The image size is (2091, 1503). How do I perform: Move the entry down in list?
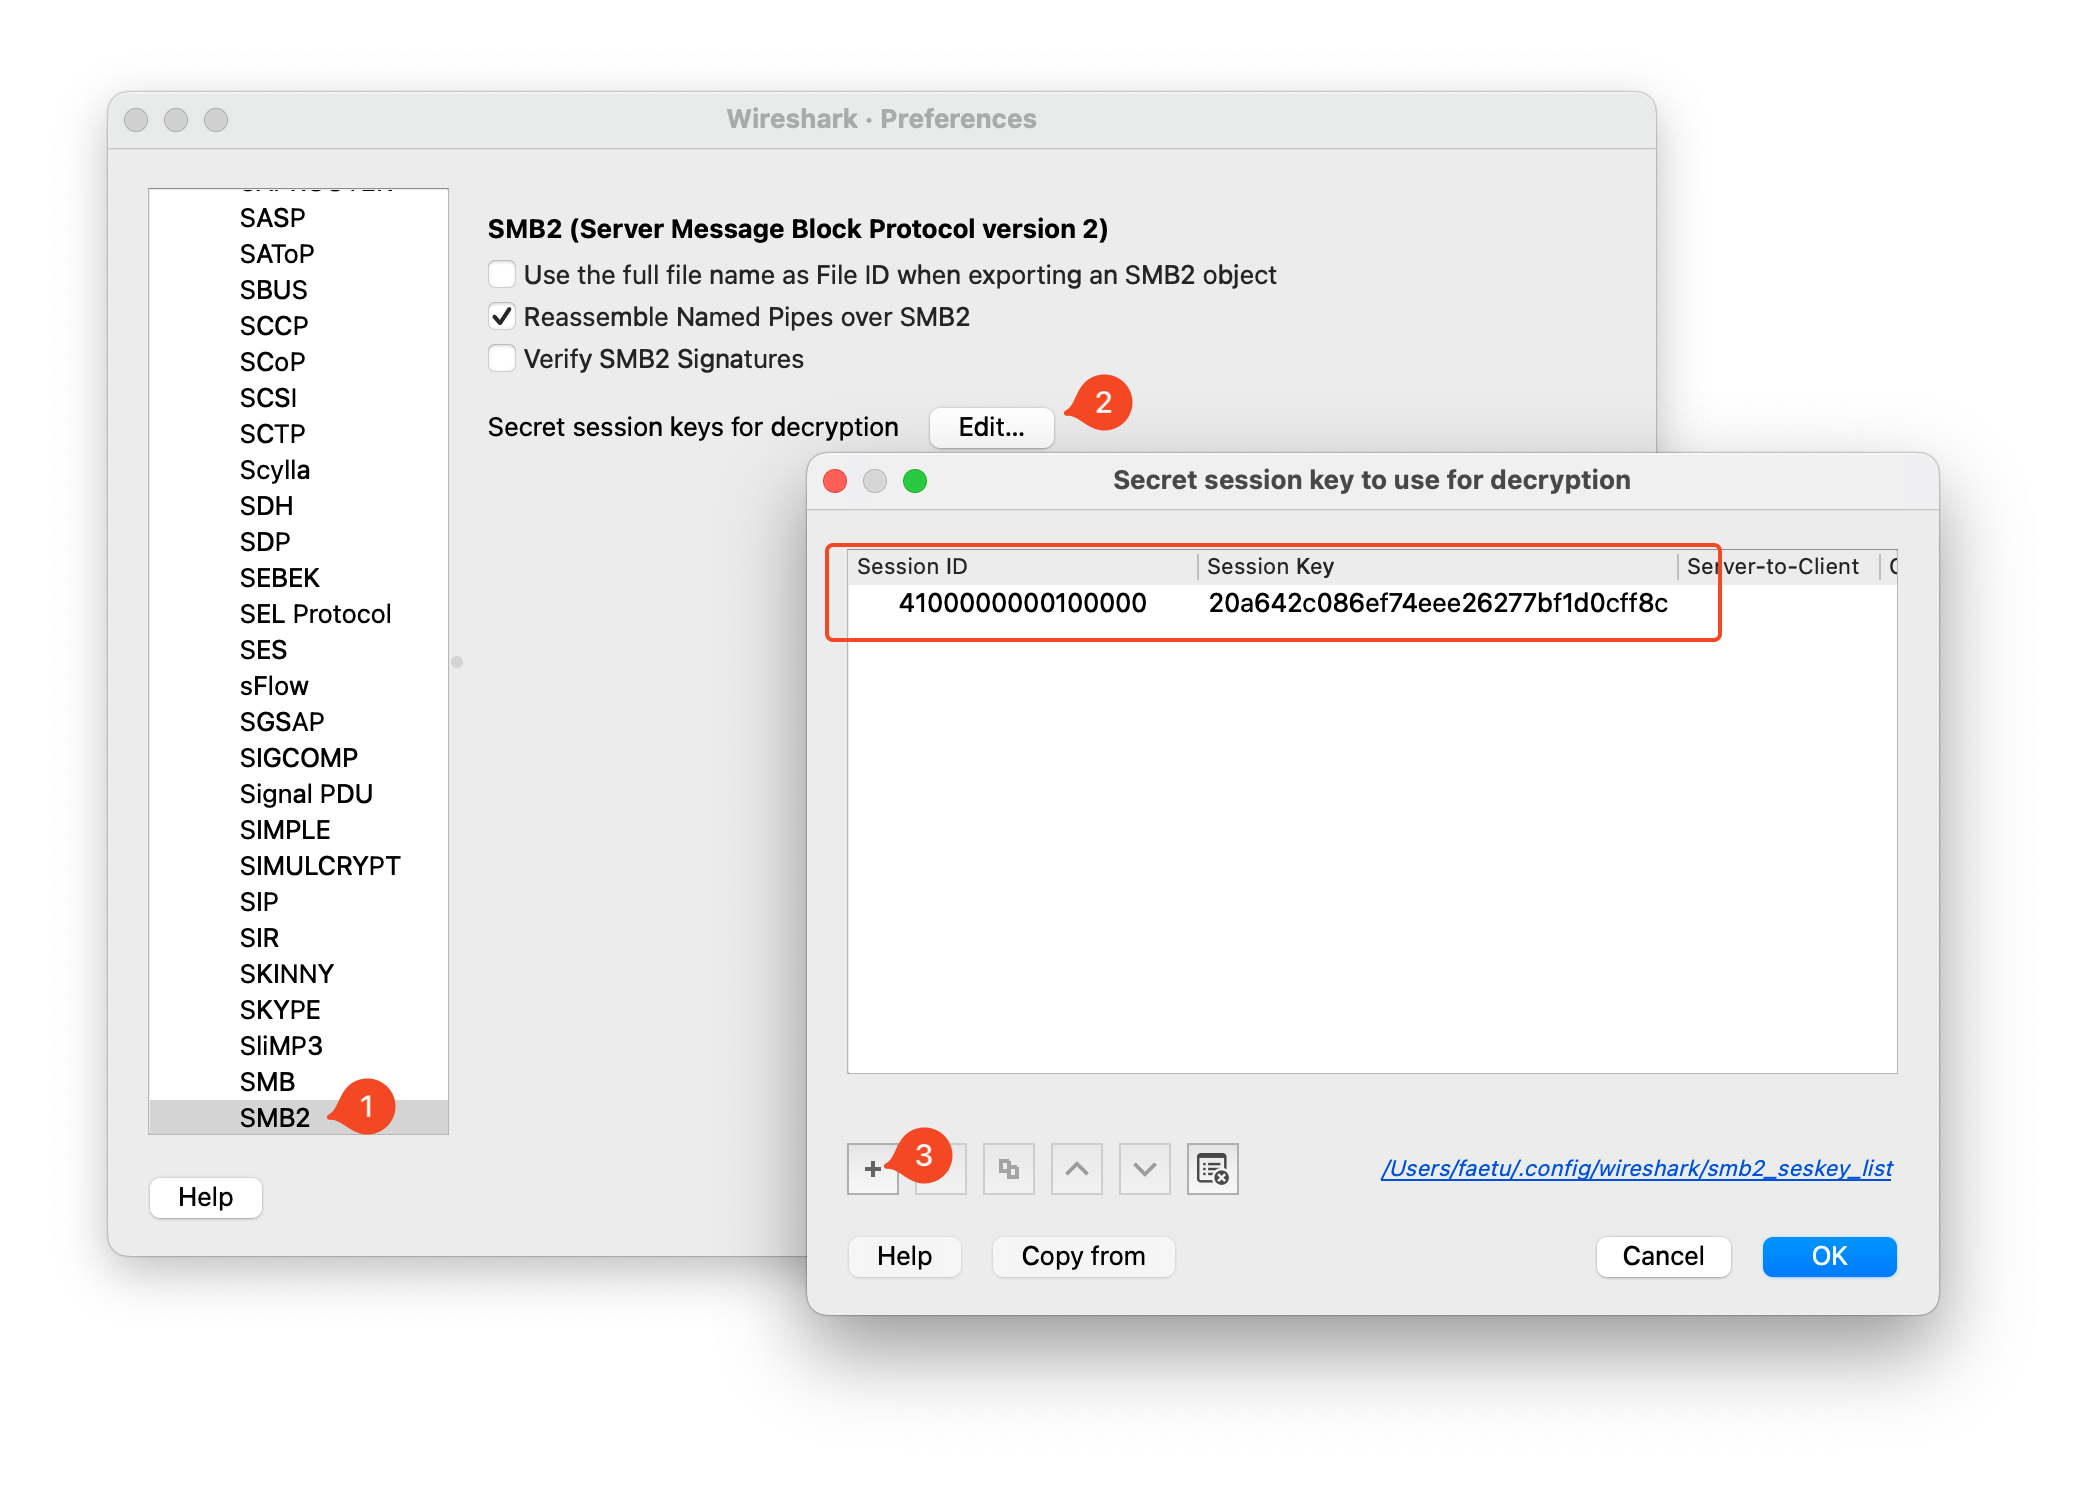point(1144,1168)
